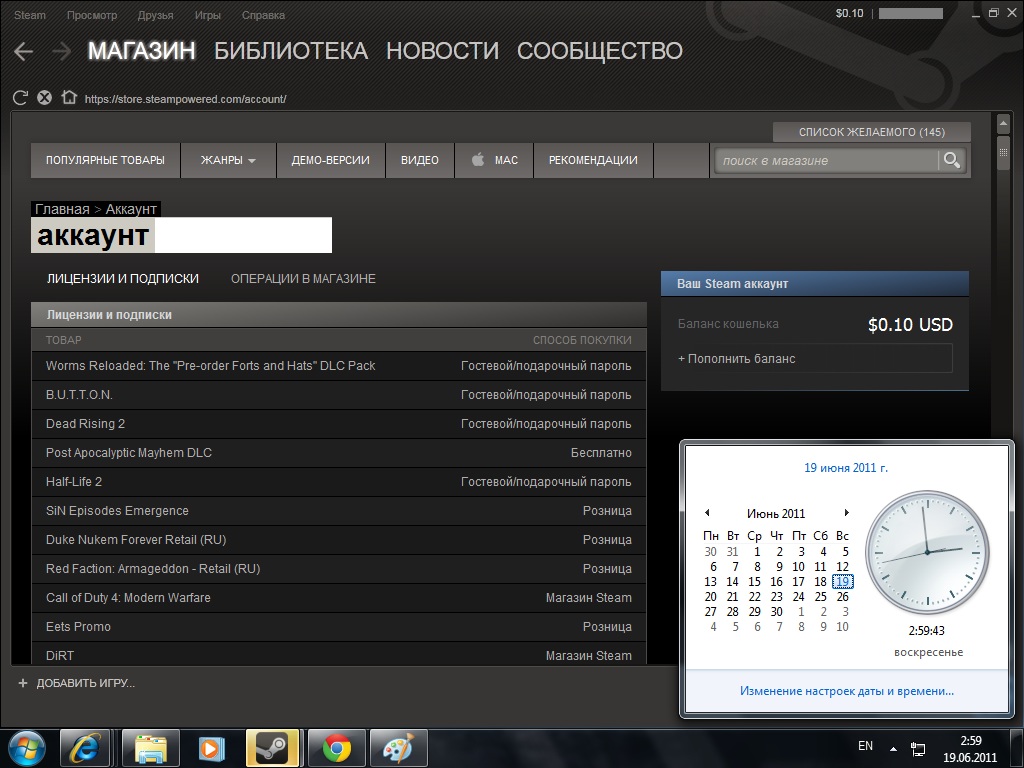This screenshot has width=1024, height=768.
Task: Open the Справка menu
Action: (263, 15)
